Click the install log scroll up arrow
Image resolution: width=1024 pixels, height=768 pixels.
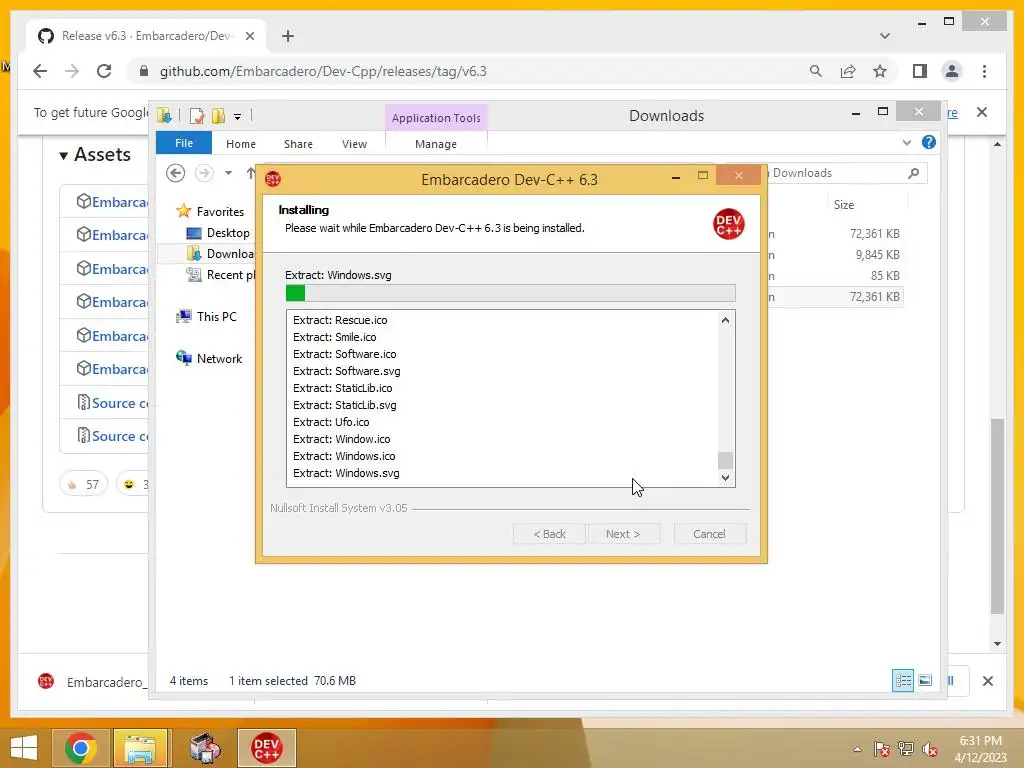(725, 320)
